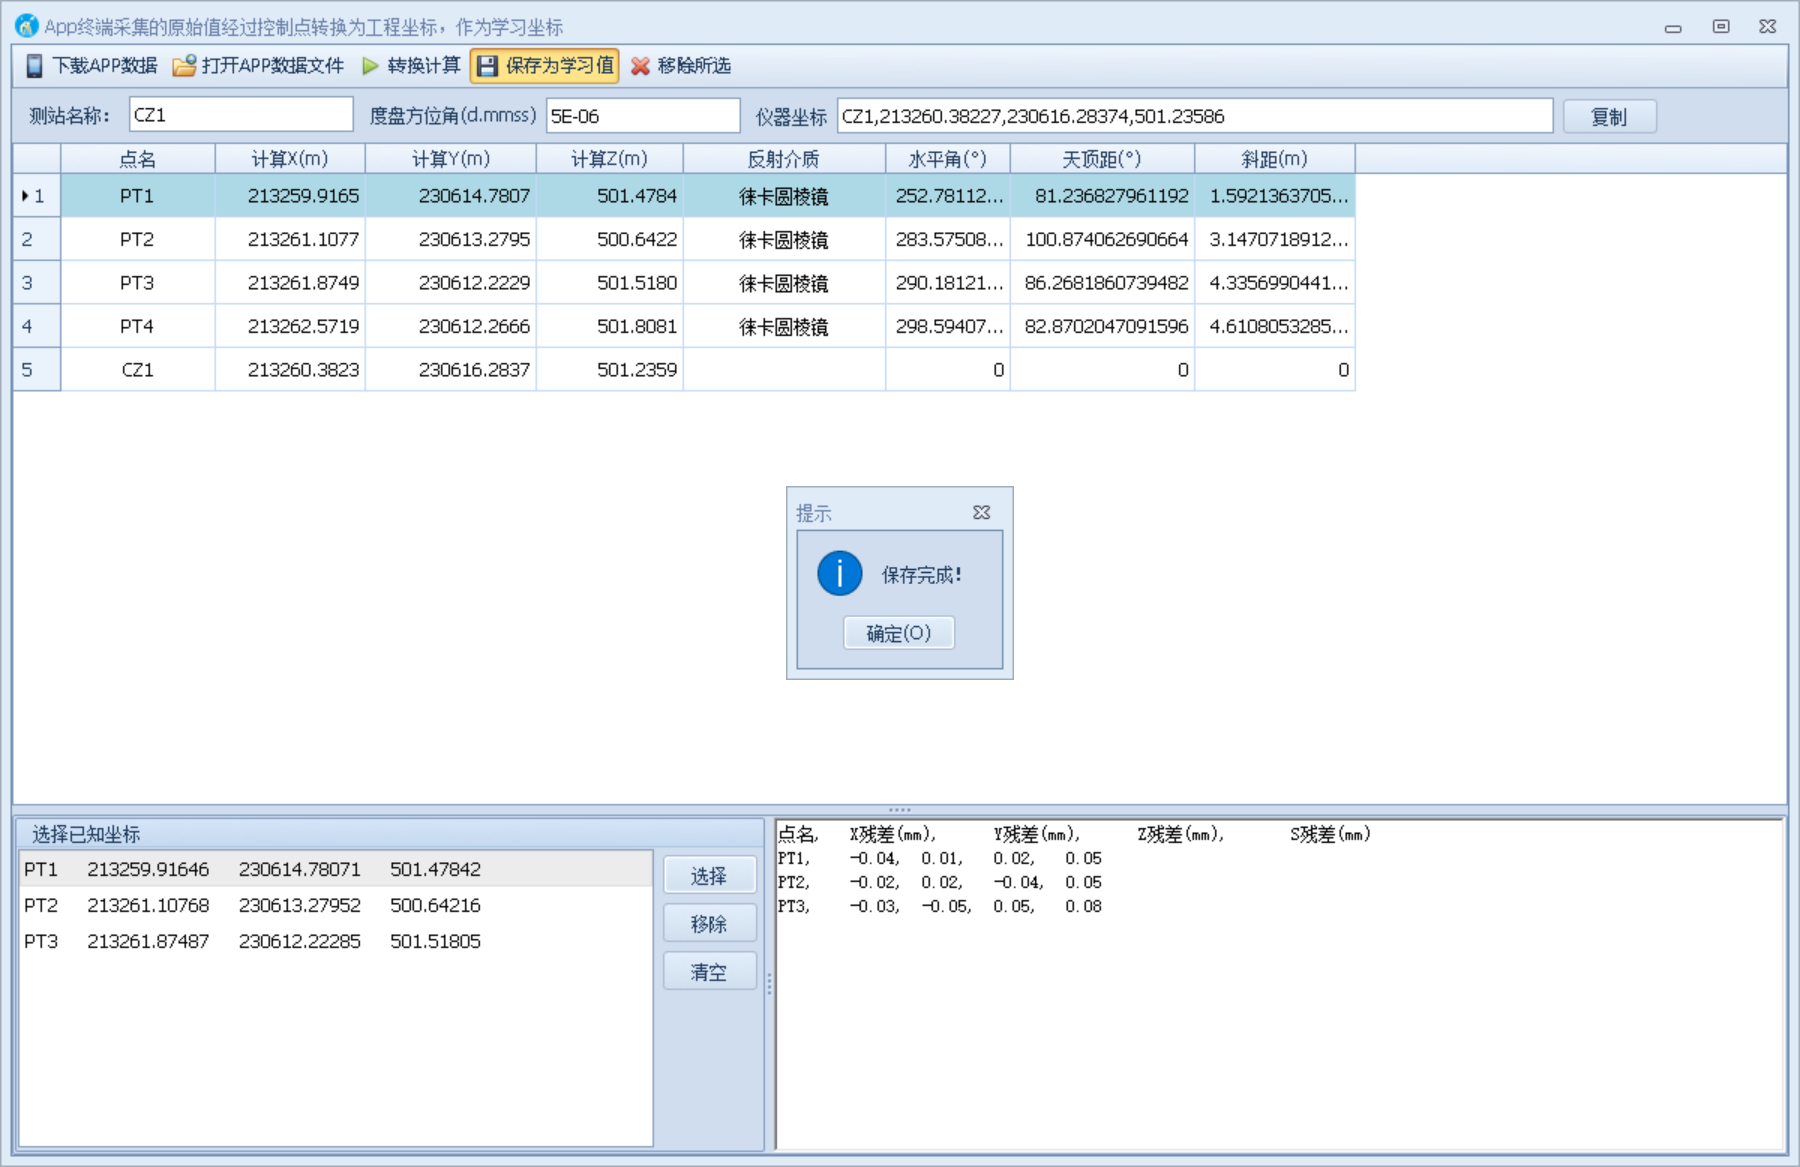1800x1167 pixels.
Task: Select row 2 via its row header
Action: (37, 239)
